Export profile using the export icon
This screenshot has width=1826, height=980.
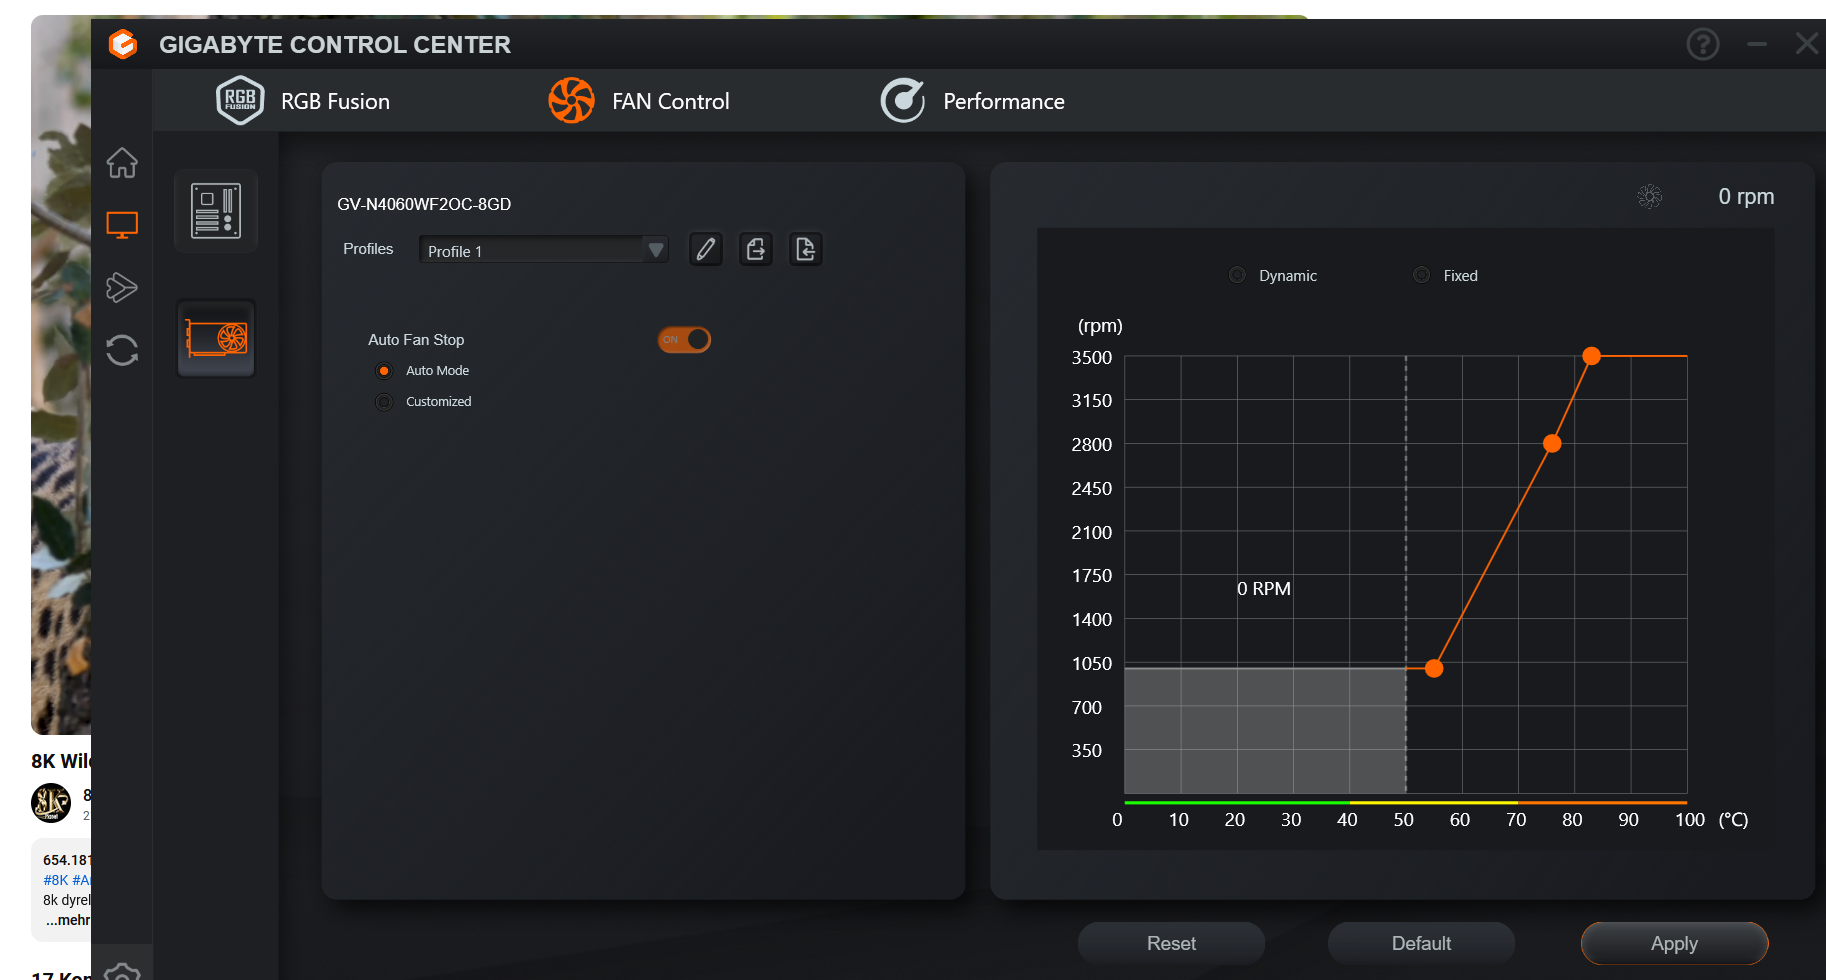point(756,249)
